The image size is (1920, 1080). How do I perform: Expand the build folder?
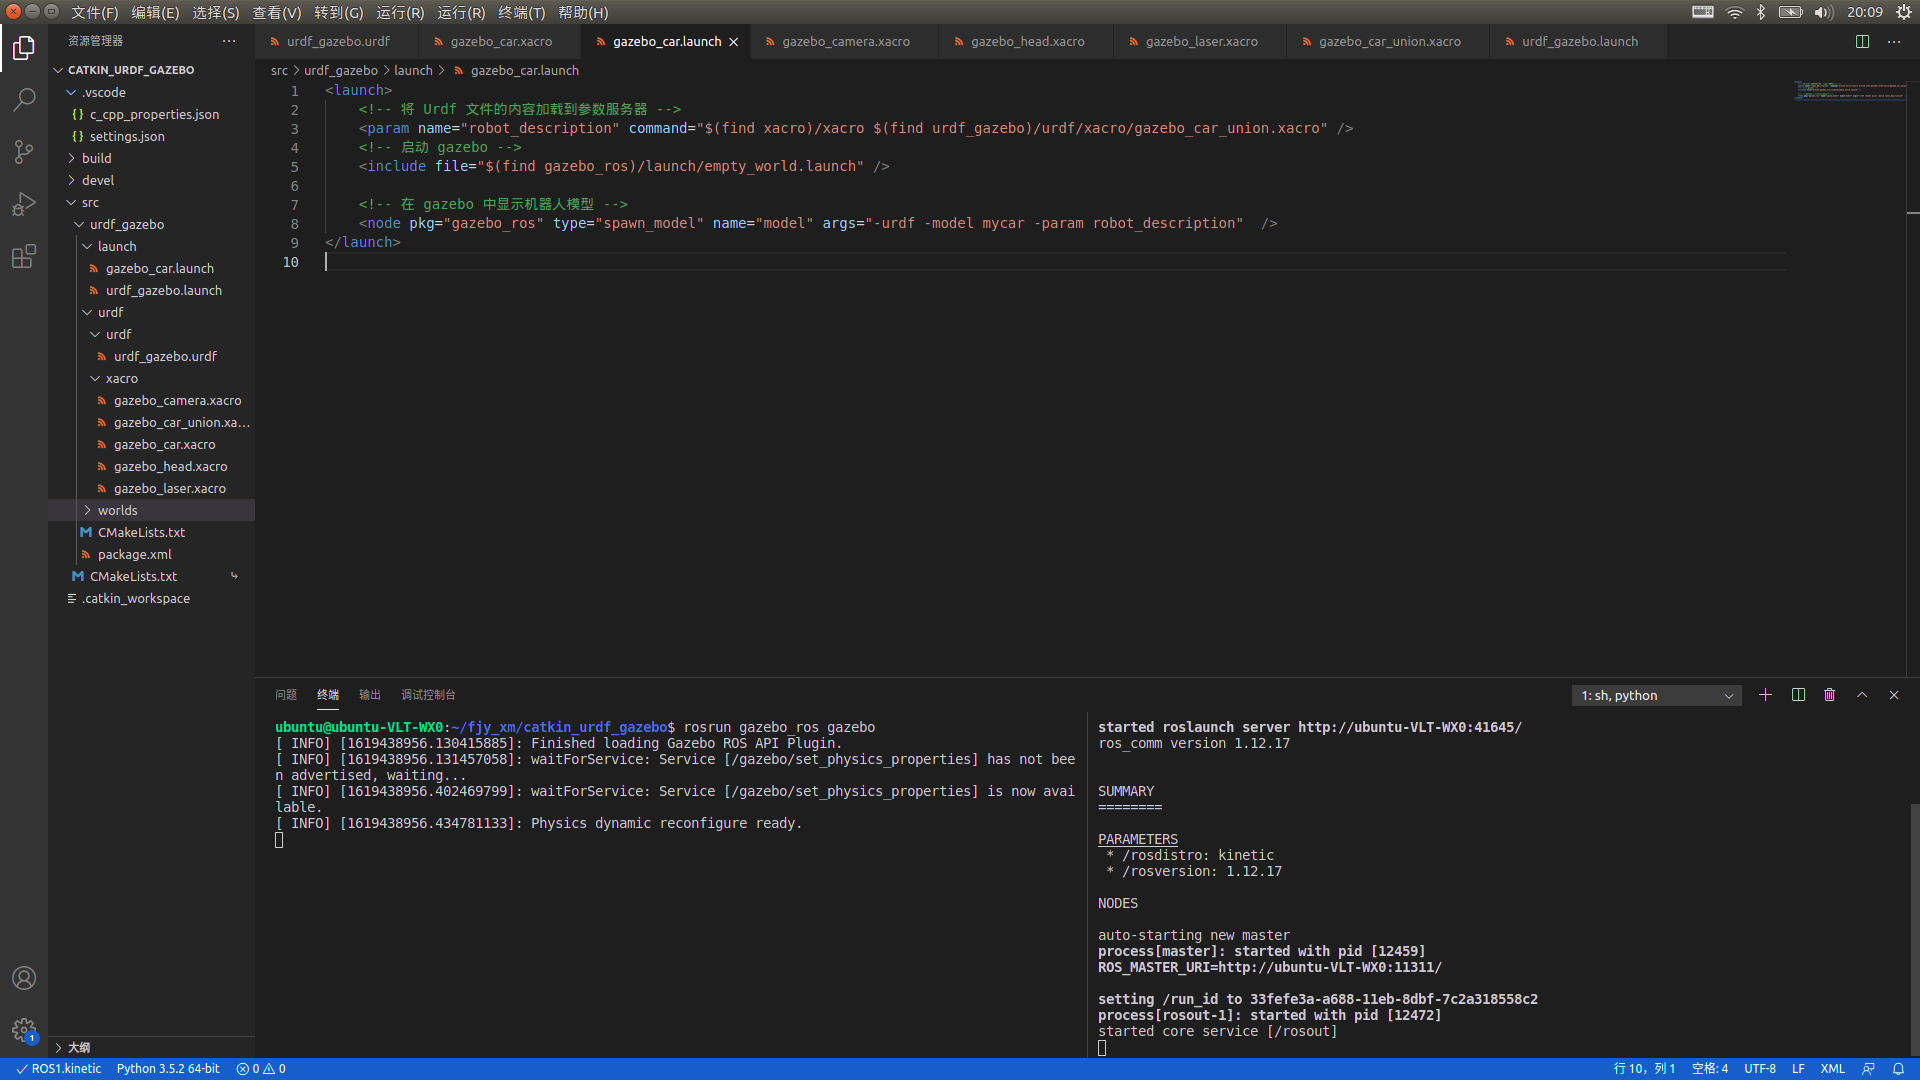pyautogui.click(x=96, y=159)
